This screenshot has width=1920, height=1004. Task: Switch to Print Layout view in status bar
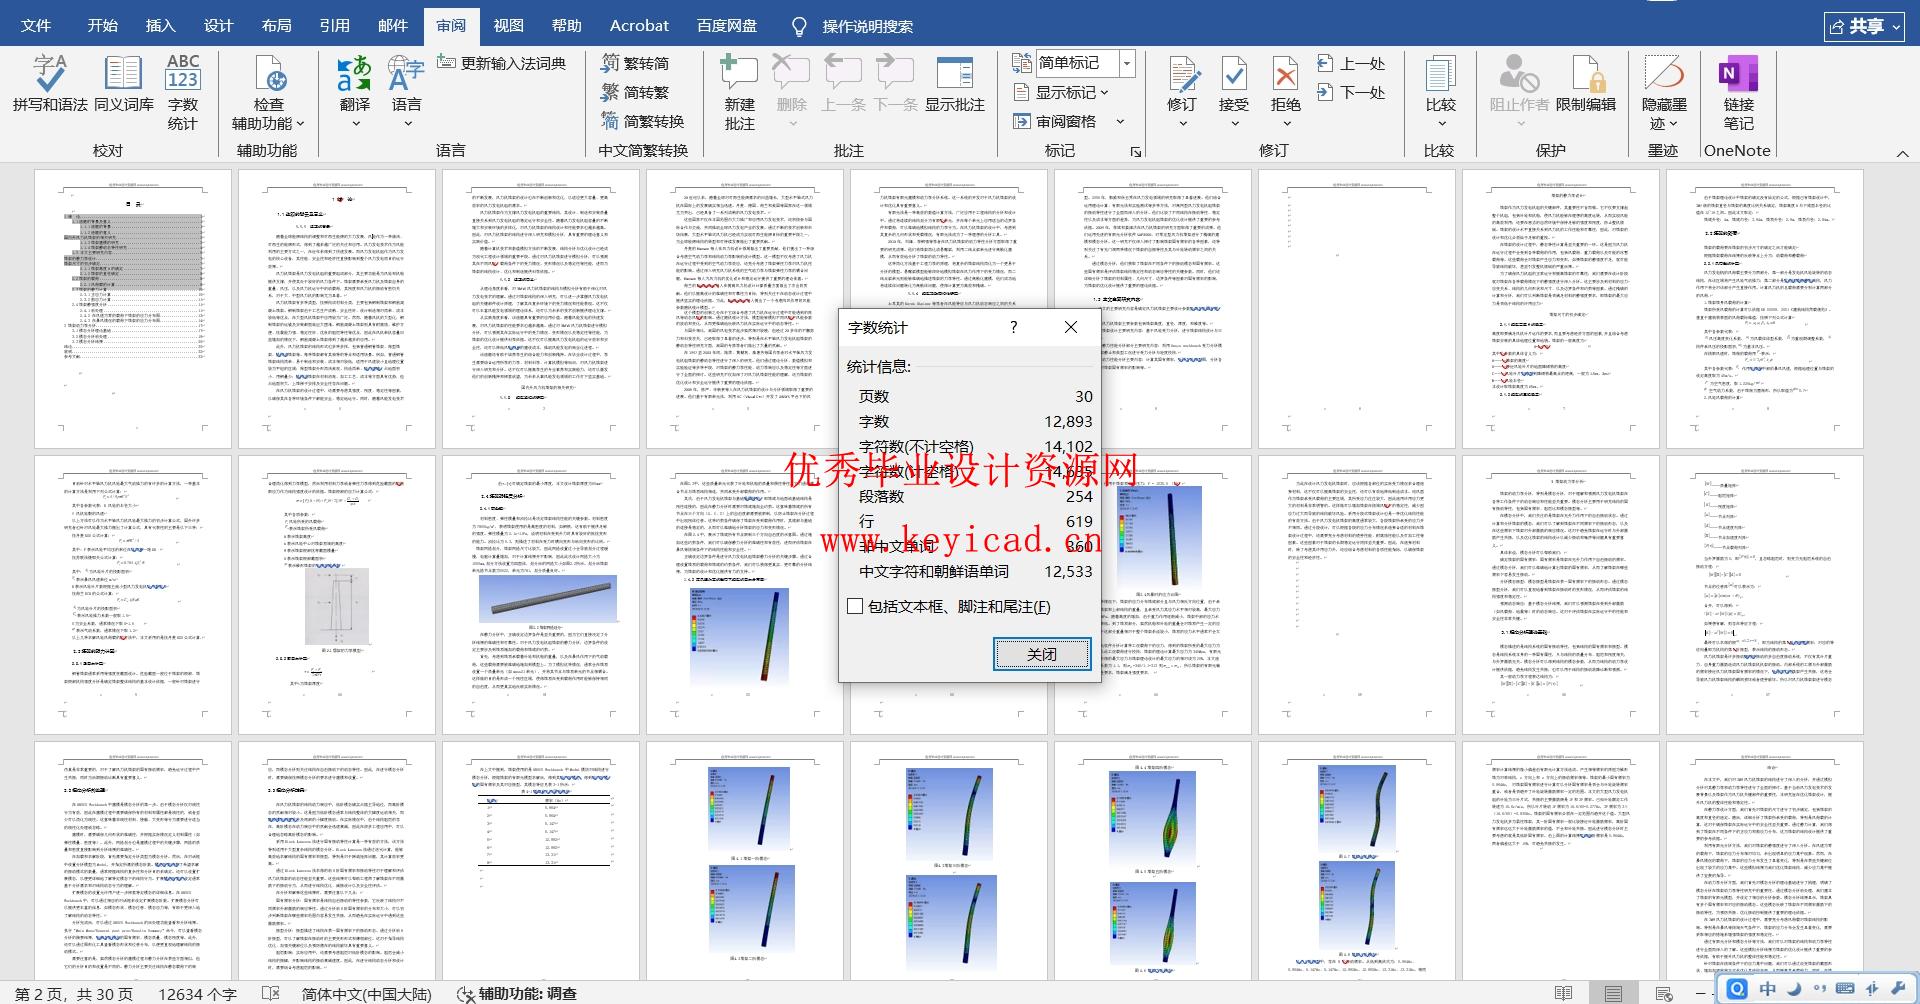(1613, 994)
